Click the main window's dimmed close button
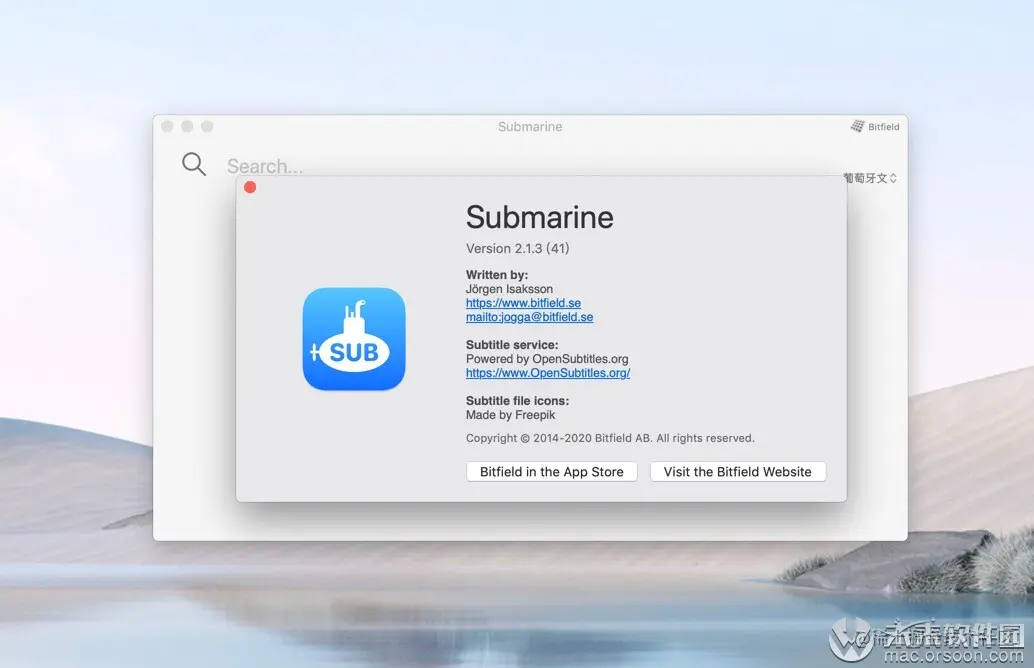 (x=167, y=126)
